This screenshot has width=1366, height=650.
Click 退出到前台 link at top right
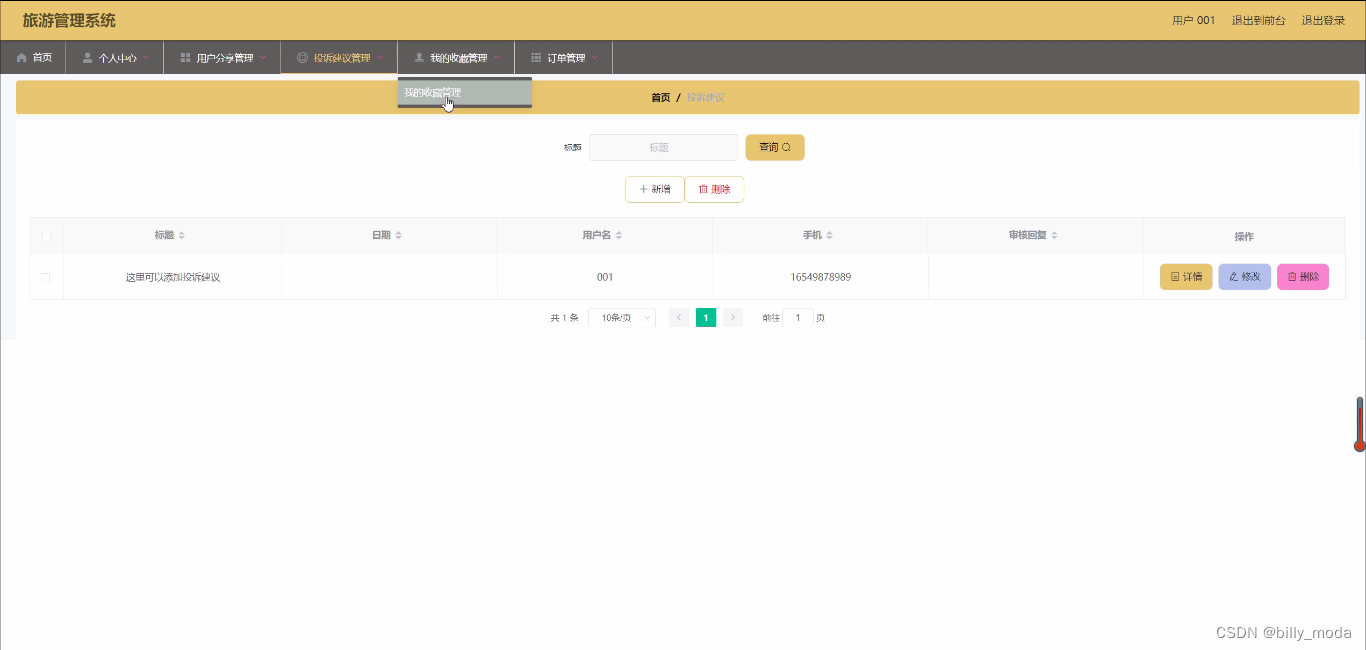click(x=1259, y=20)
